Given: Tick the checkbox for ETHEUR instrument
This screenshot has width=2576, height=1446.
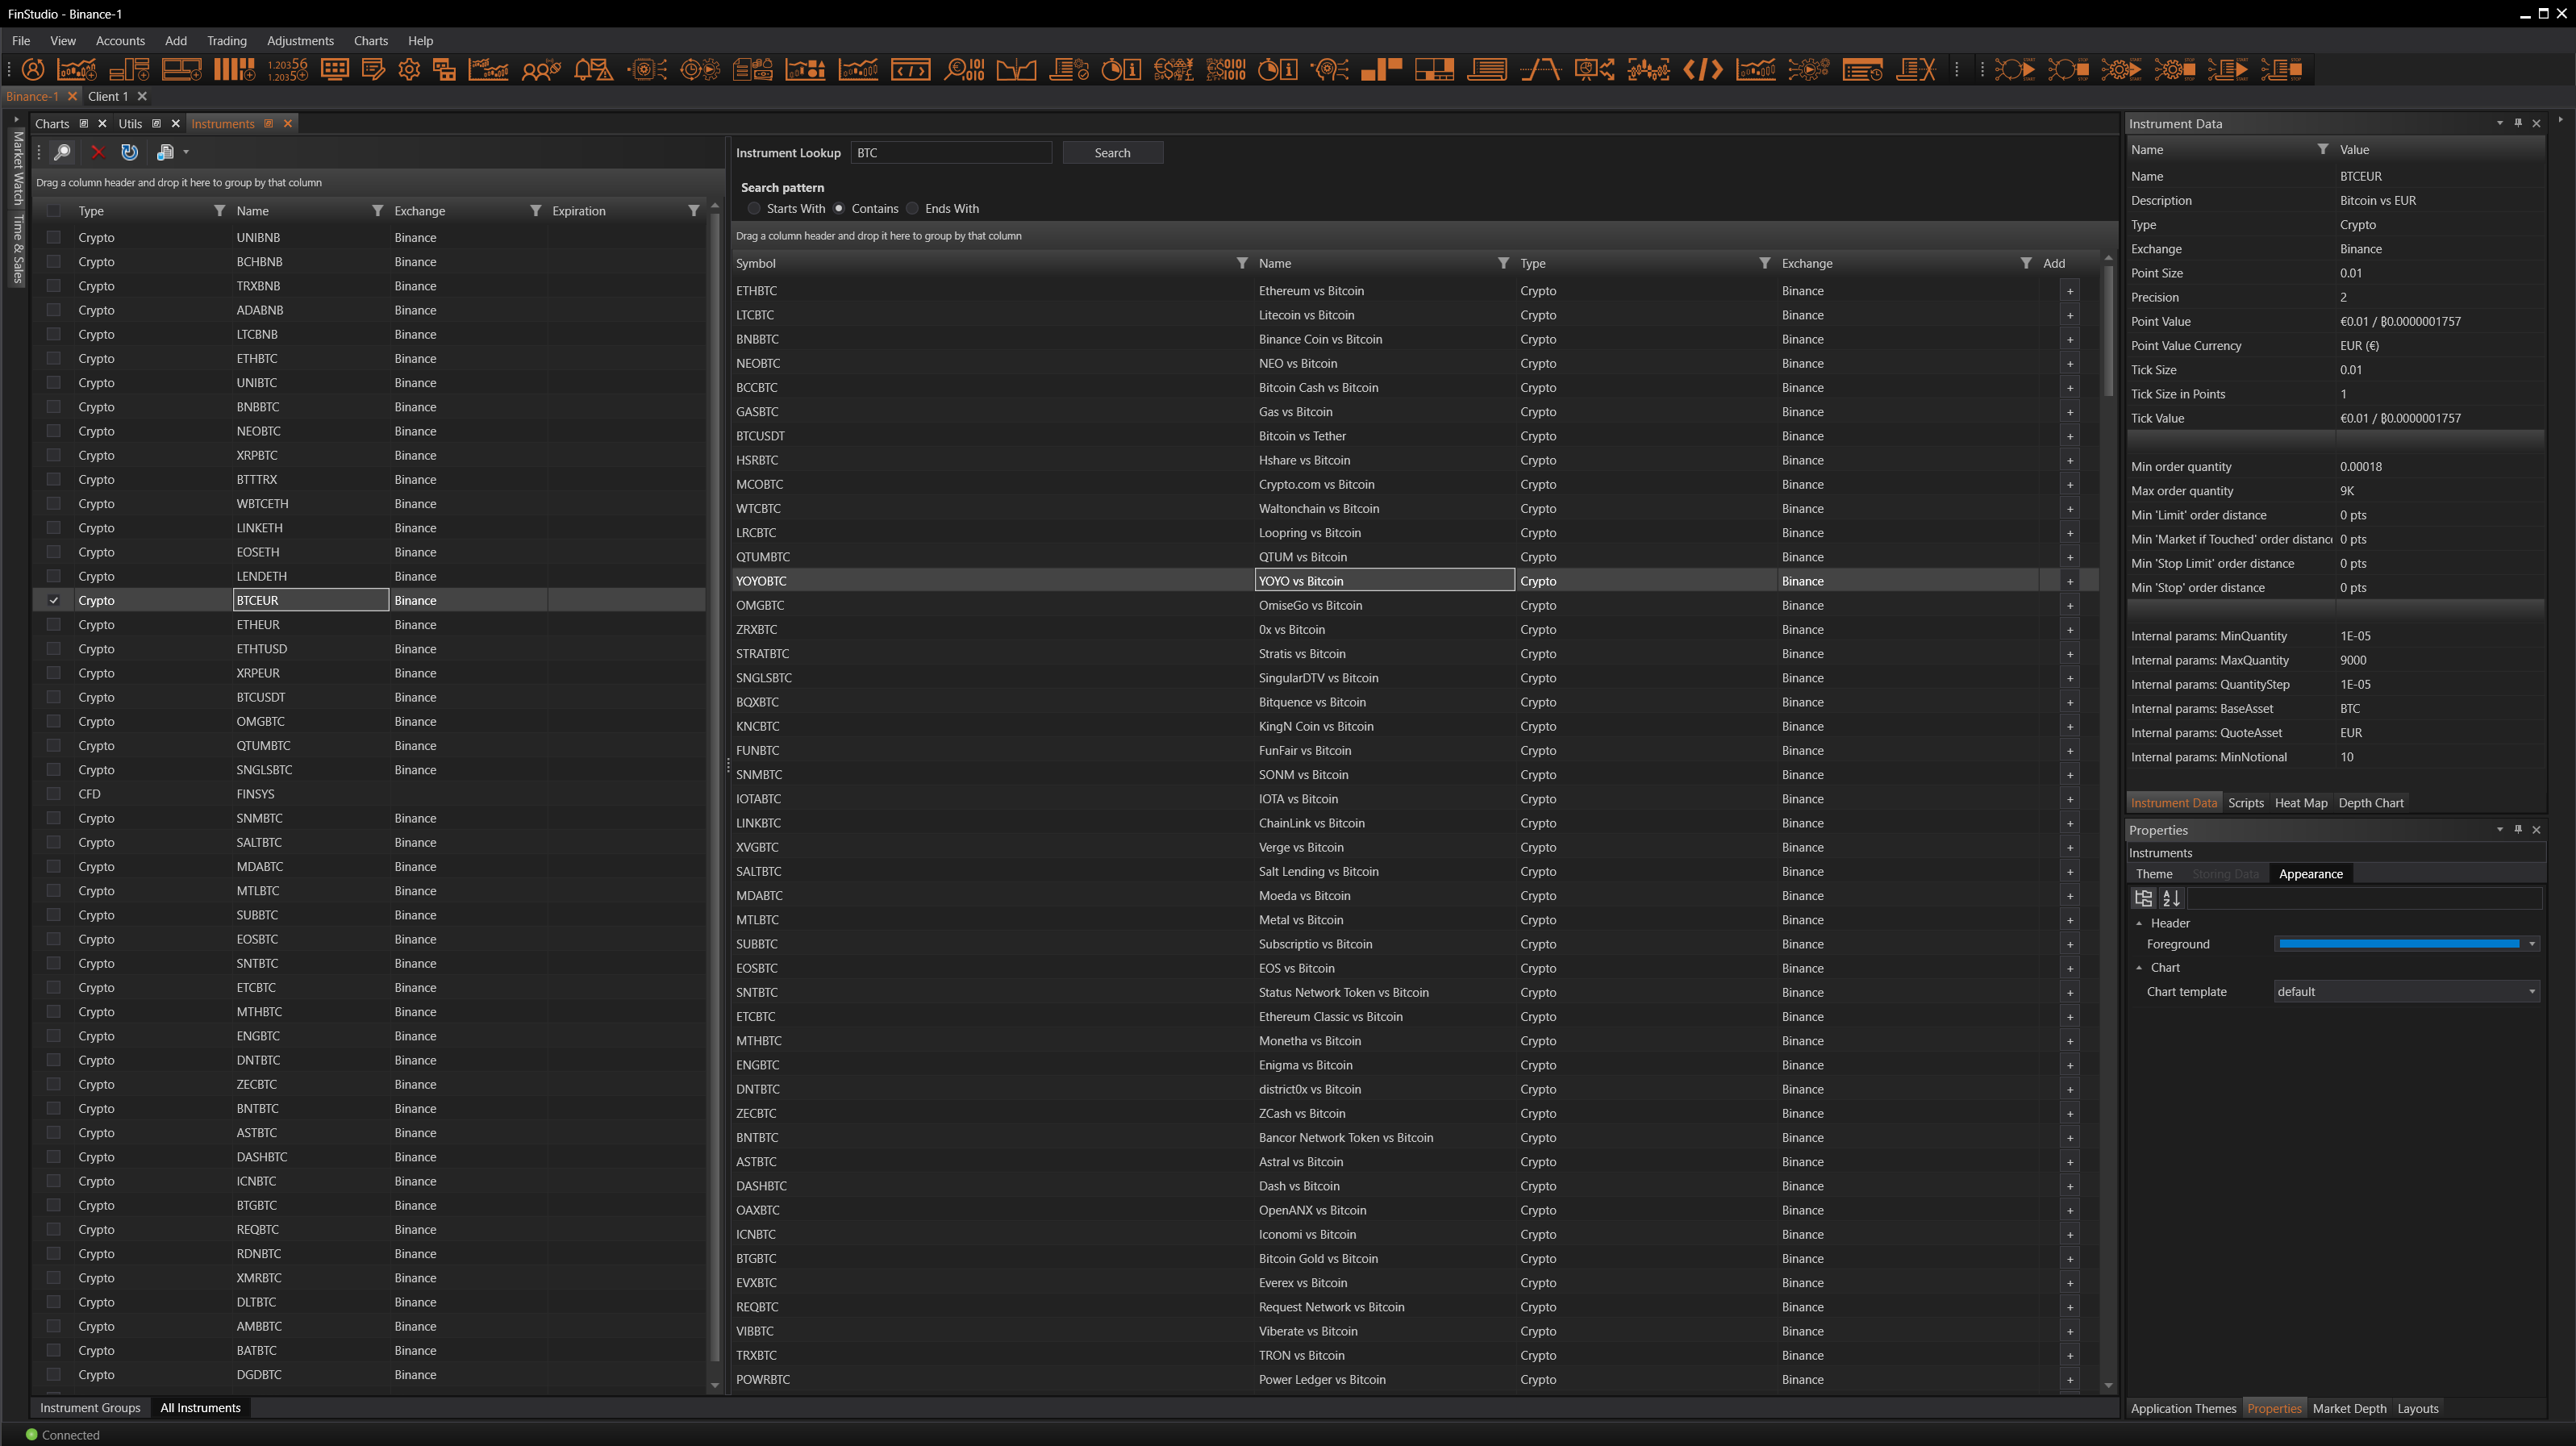Looking at the screenshot, I should [54, 625].
